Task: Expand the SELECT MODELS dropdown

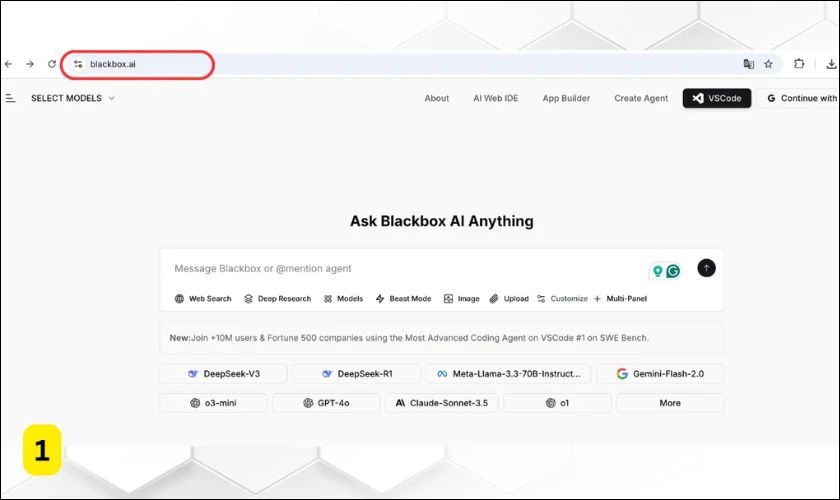Action: click(x=73, y=98)
